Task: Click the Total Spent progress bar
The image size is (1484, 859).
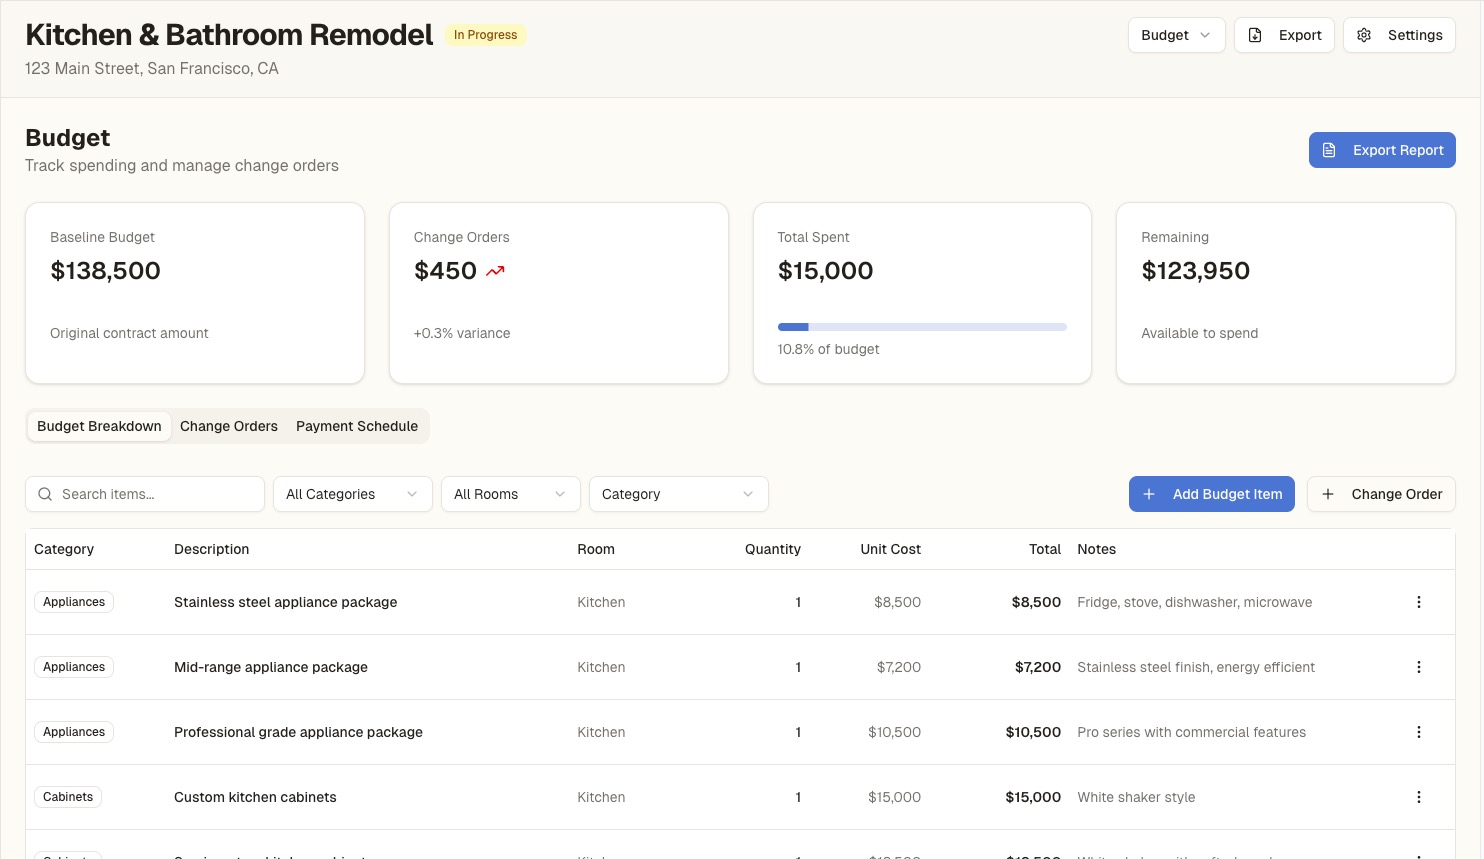Action: click(x=921, y=327)
